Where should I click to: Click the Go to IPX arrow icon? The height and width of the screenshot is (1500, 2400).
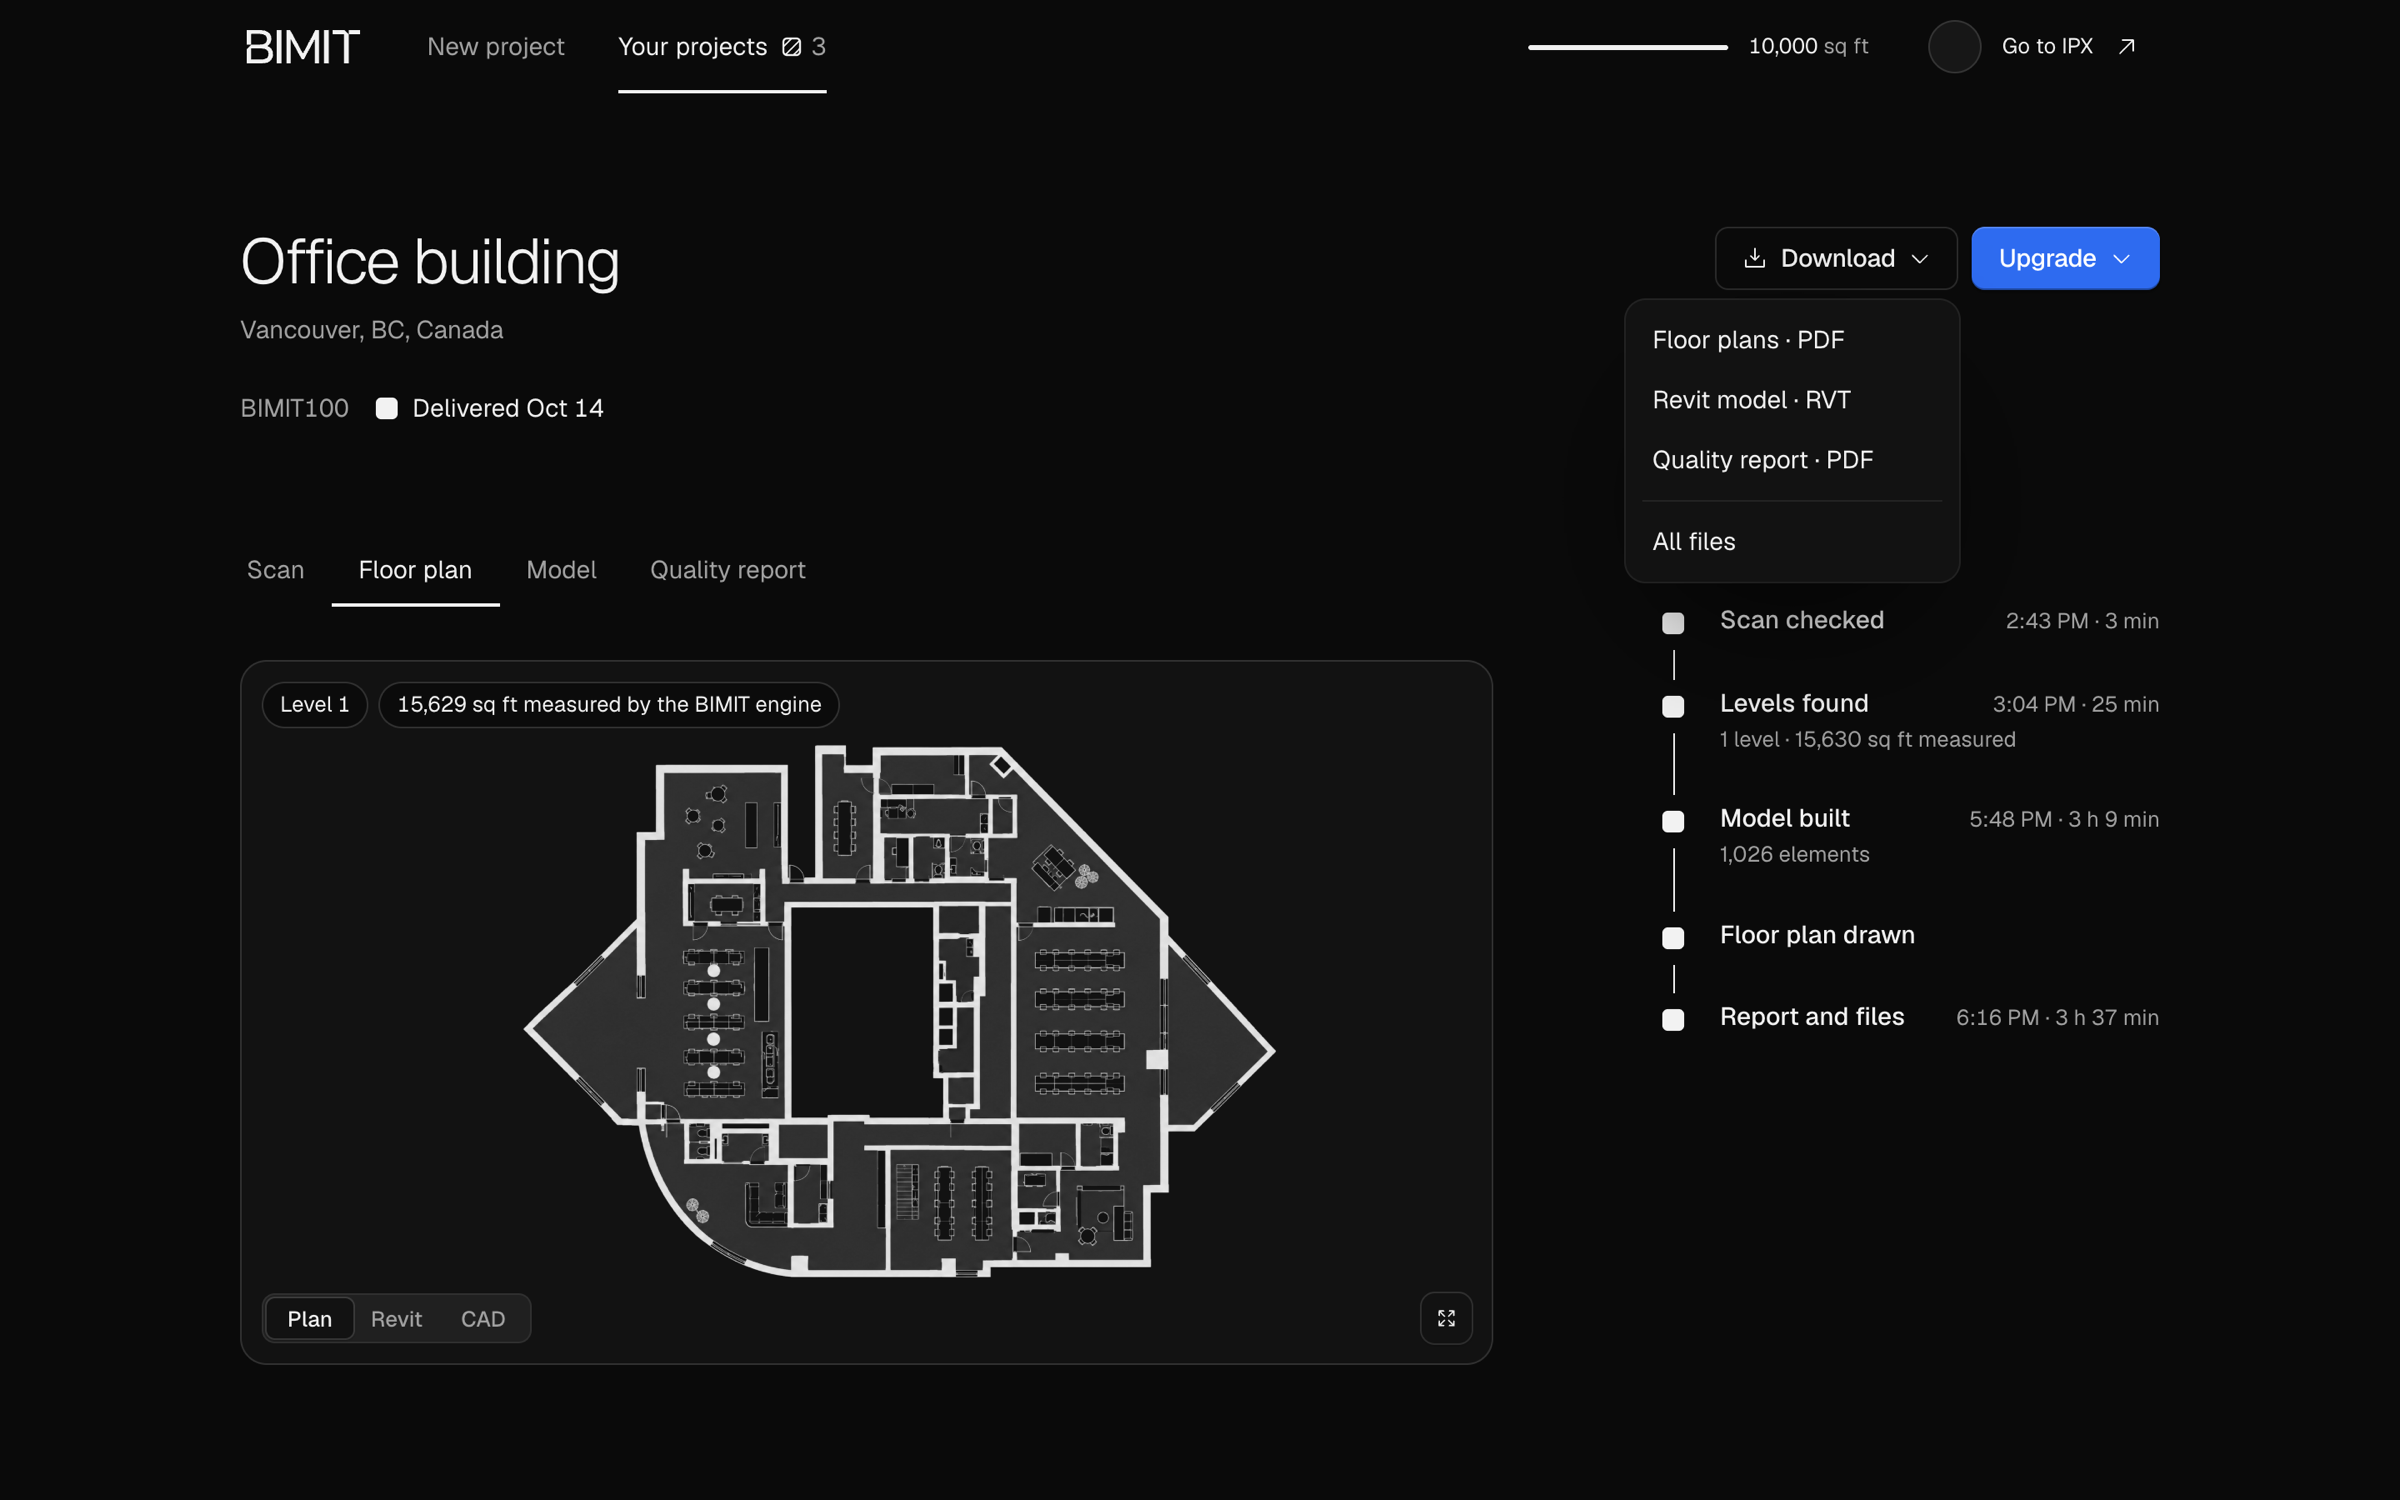tap(2127, 46)
